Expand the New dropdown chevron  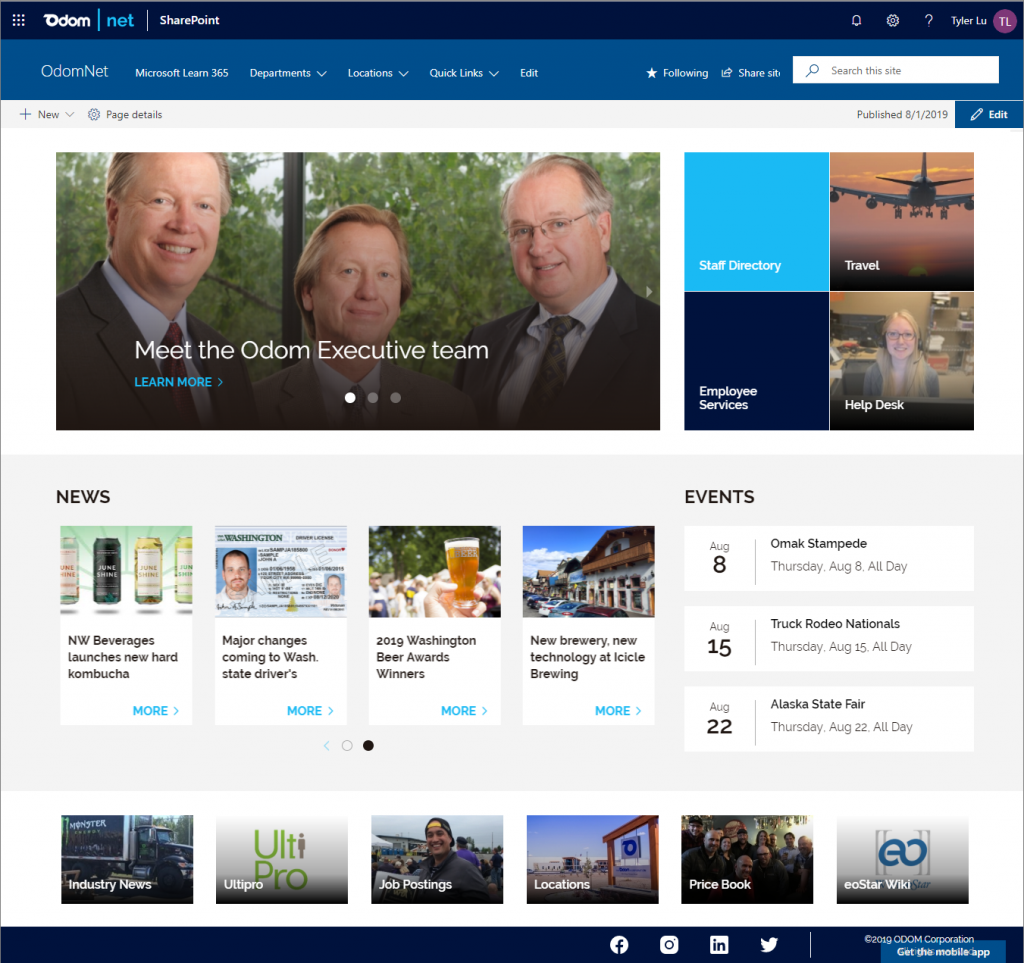[69, 114]
